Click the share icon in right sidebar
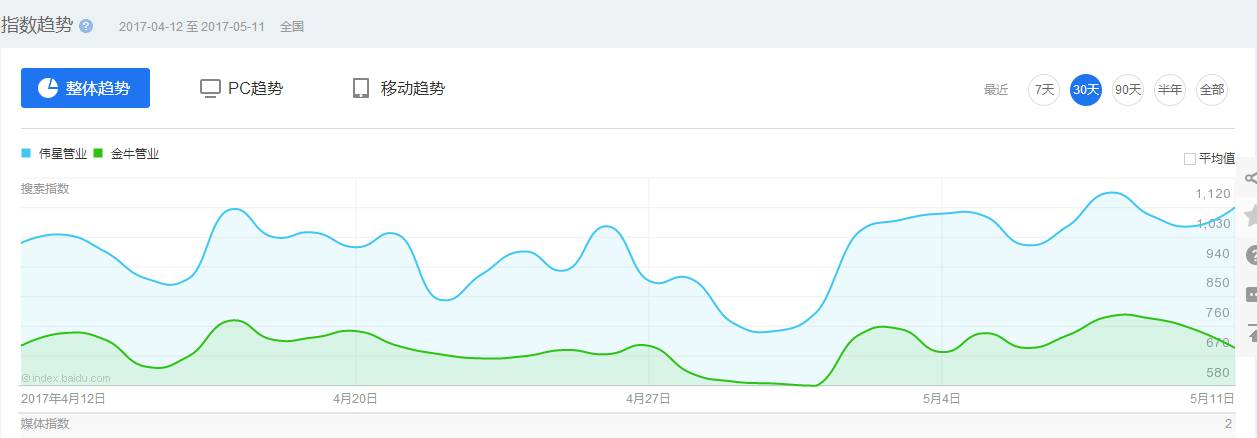 (x=1250, y=178)
